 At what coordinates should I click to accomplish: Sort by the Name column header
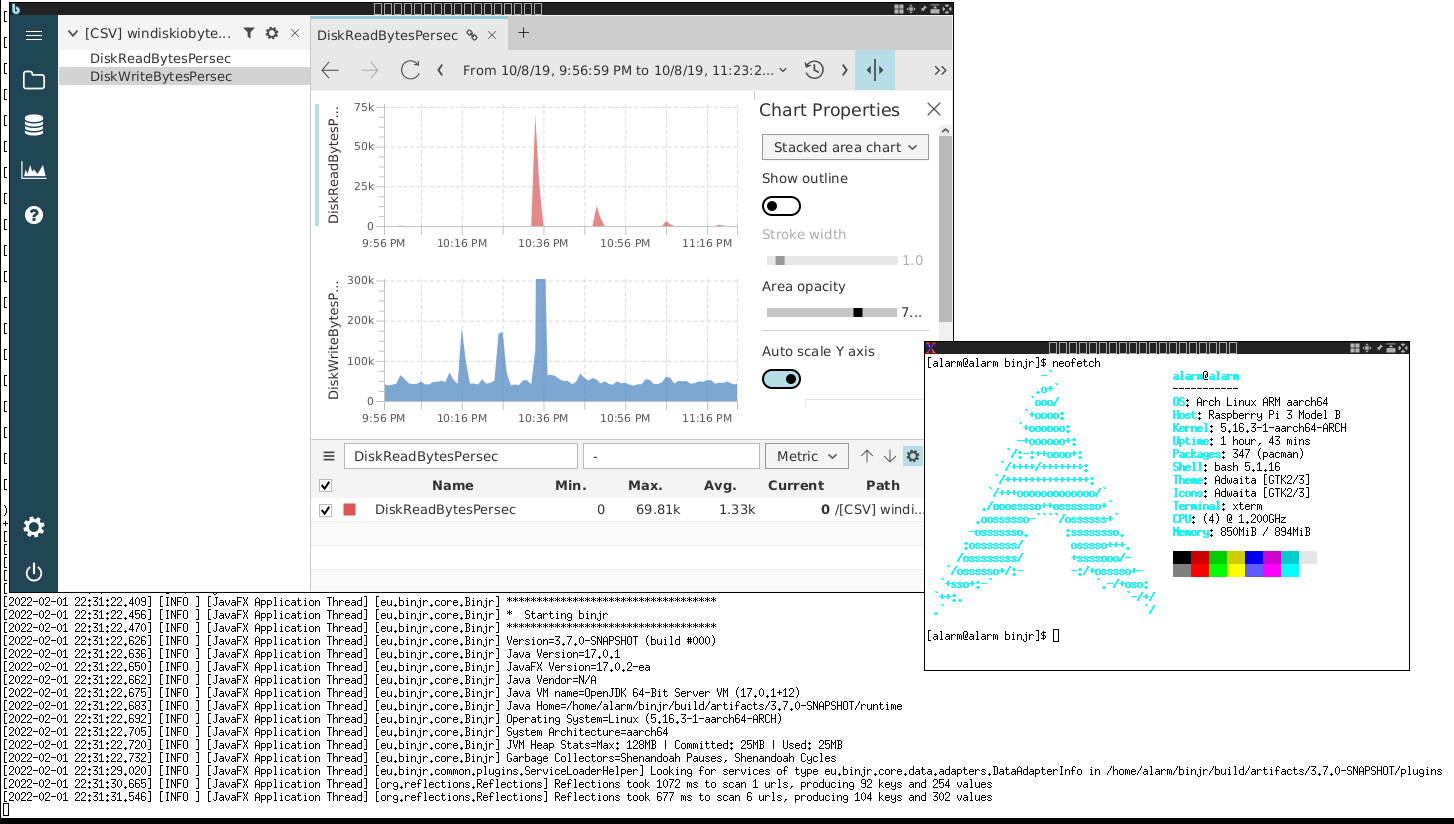click(x=452, y=485)
